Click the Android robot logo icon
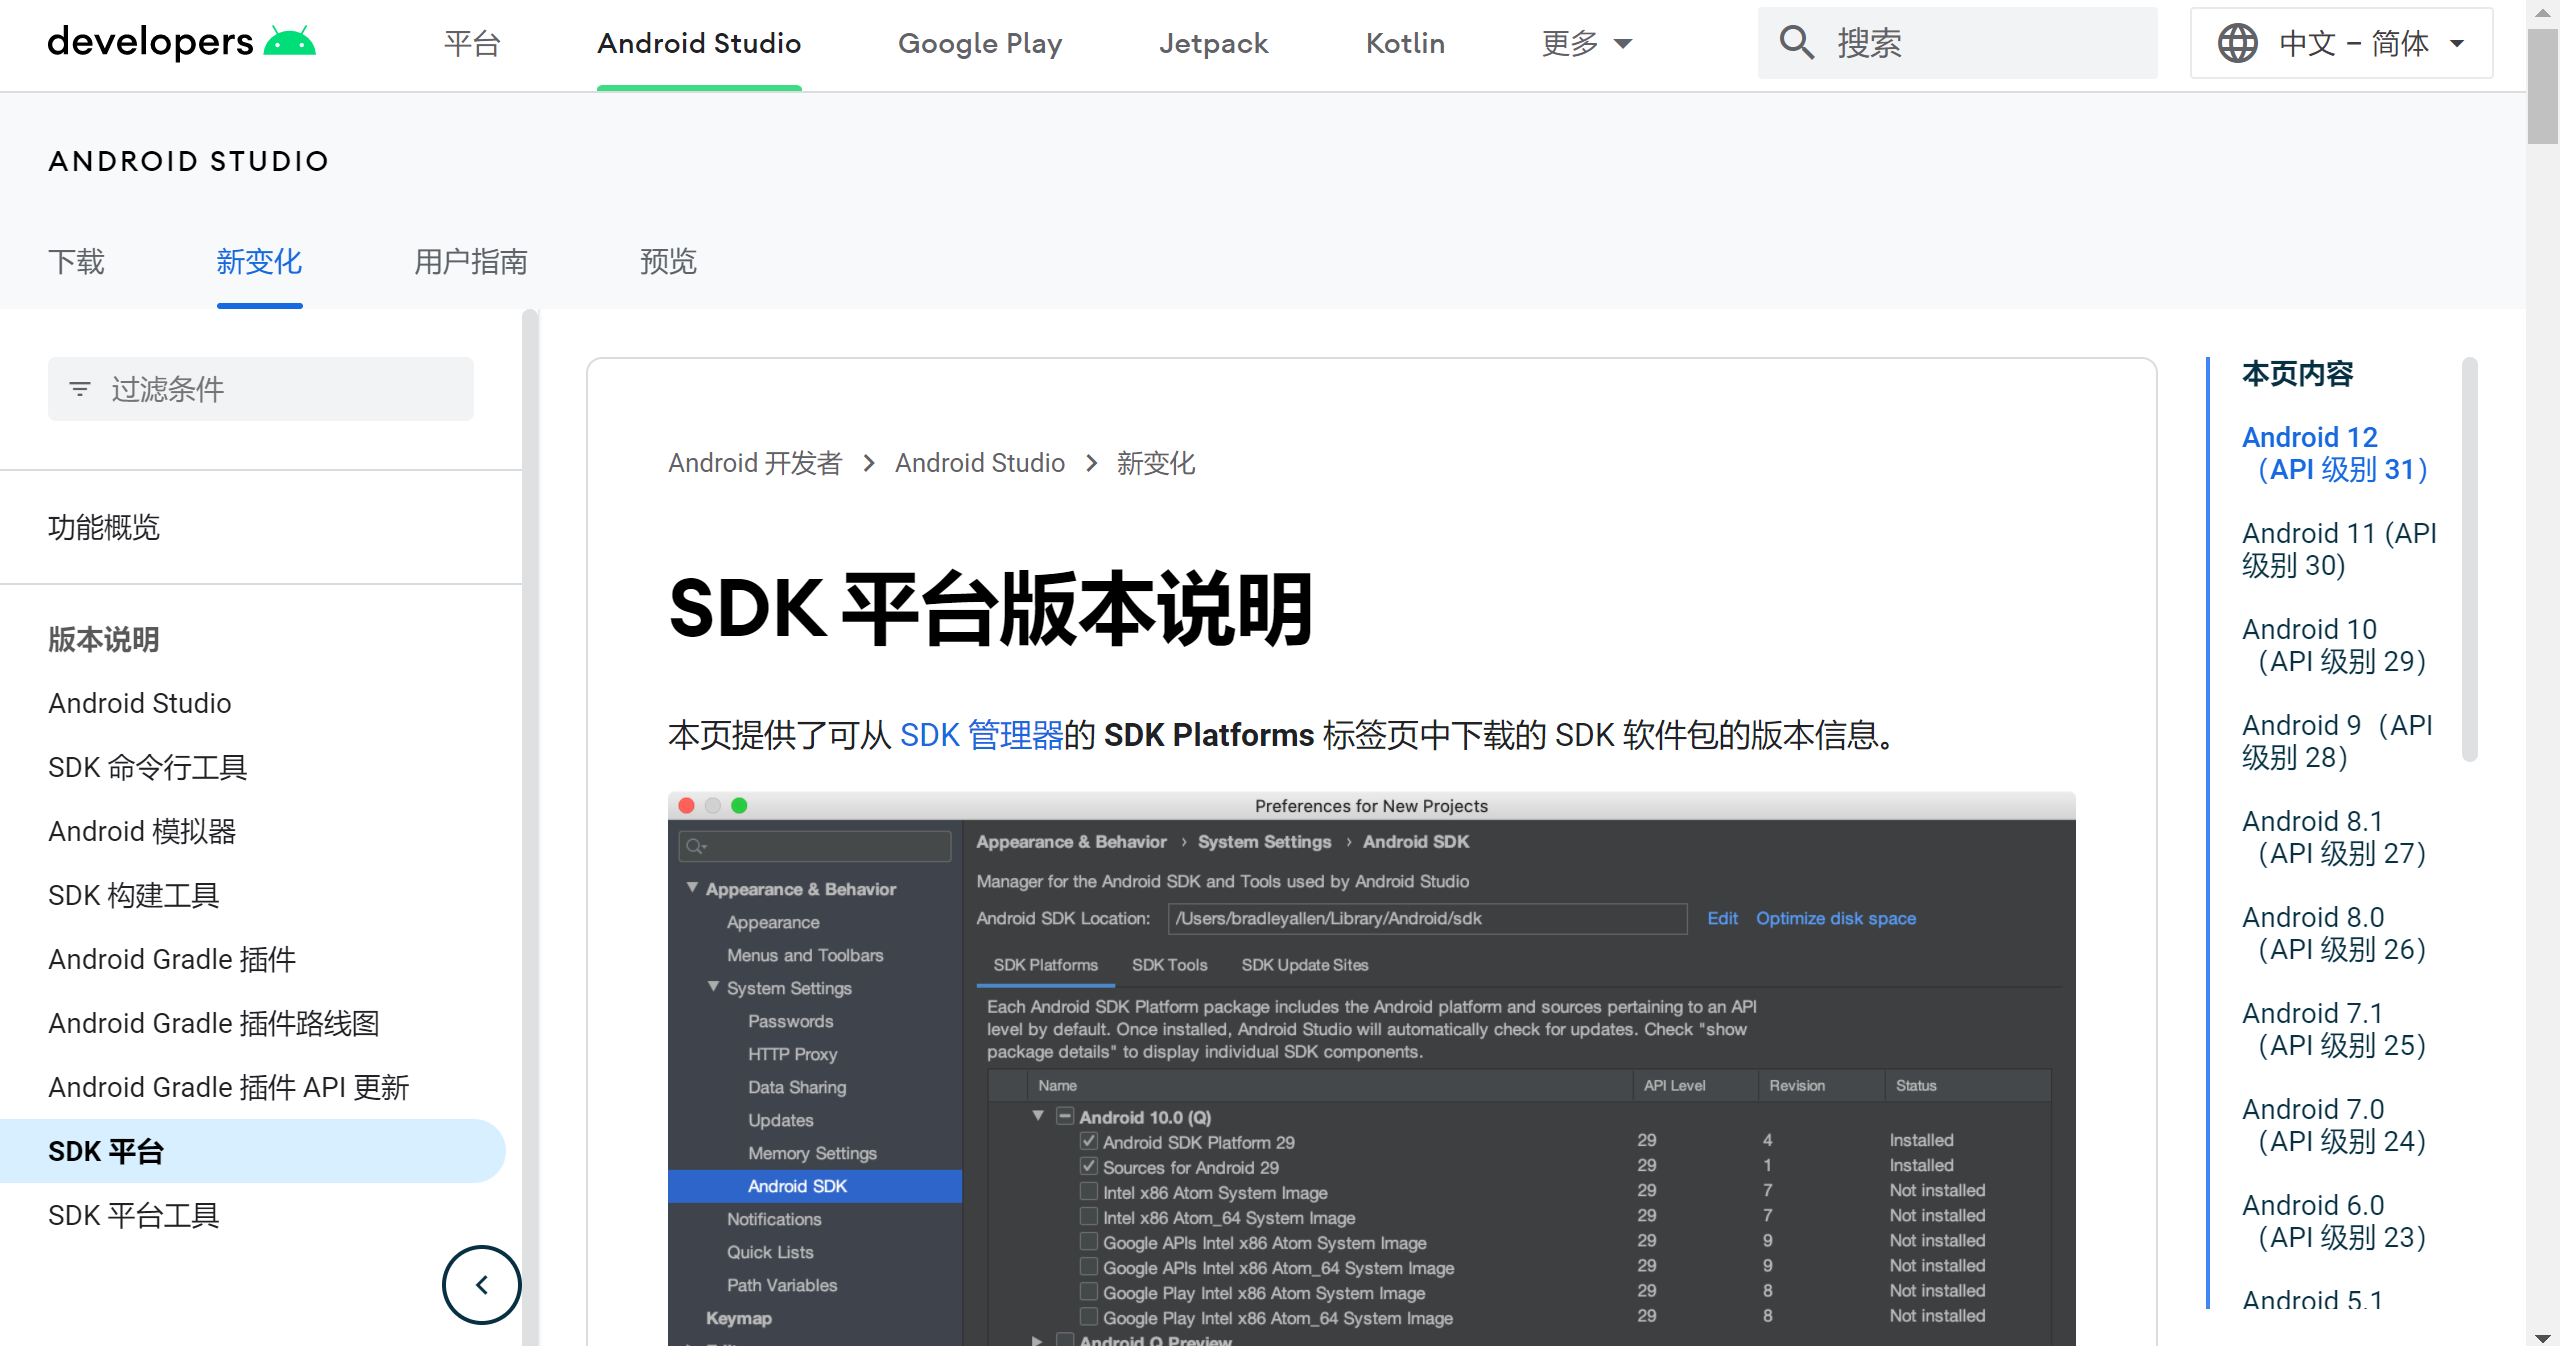Screen dimensions: 2560x1346 pos(289,42)
